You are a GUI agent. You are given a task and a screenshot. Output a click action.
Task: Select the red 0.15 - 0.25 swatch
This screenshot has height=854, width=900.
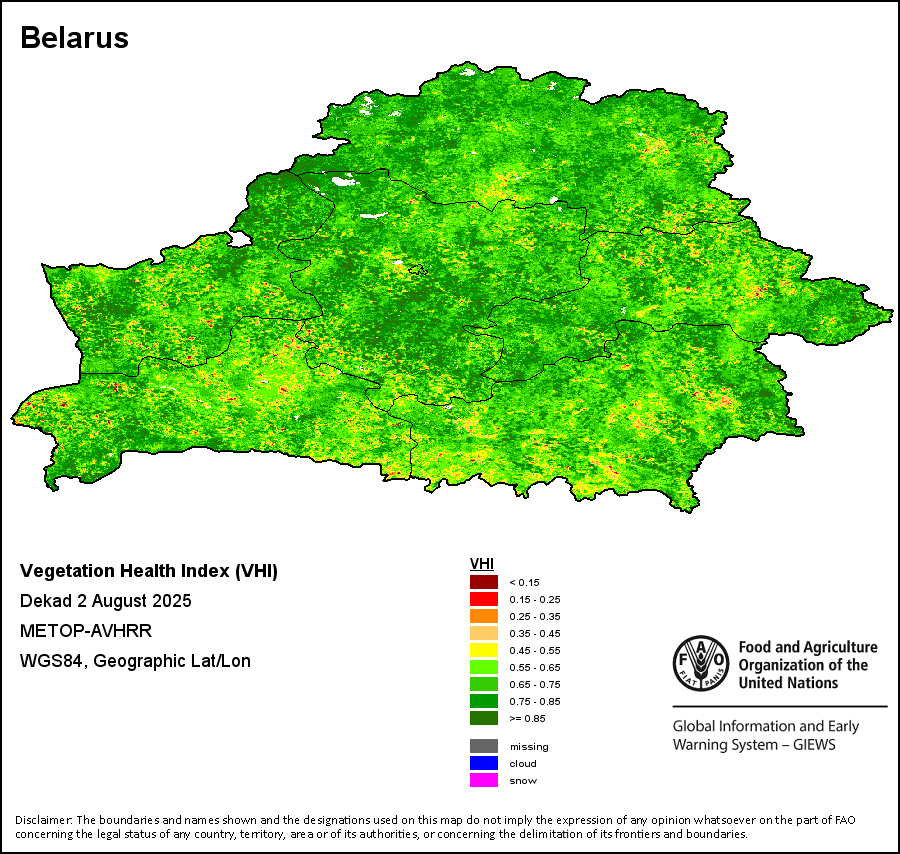tap(483, 599)
